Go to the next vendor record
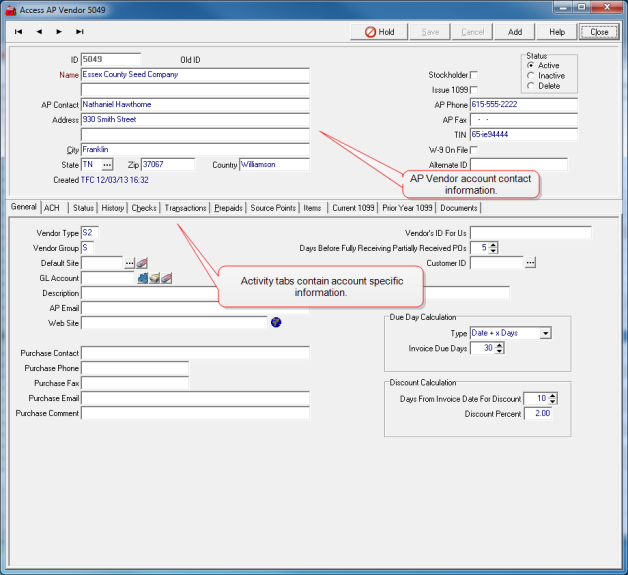Screen dimensions: 628x575 [x=59, y=32]
